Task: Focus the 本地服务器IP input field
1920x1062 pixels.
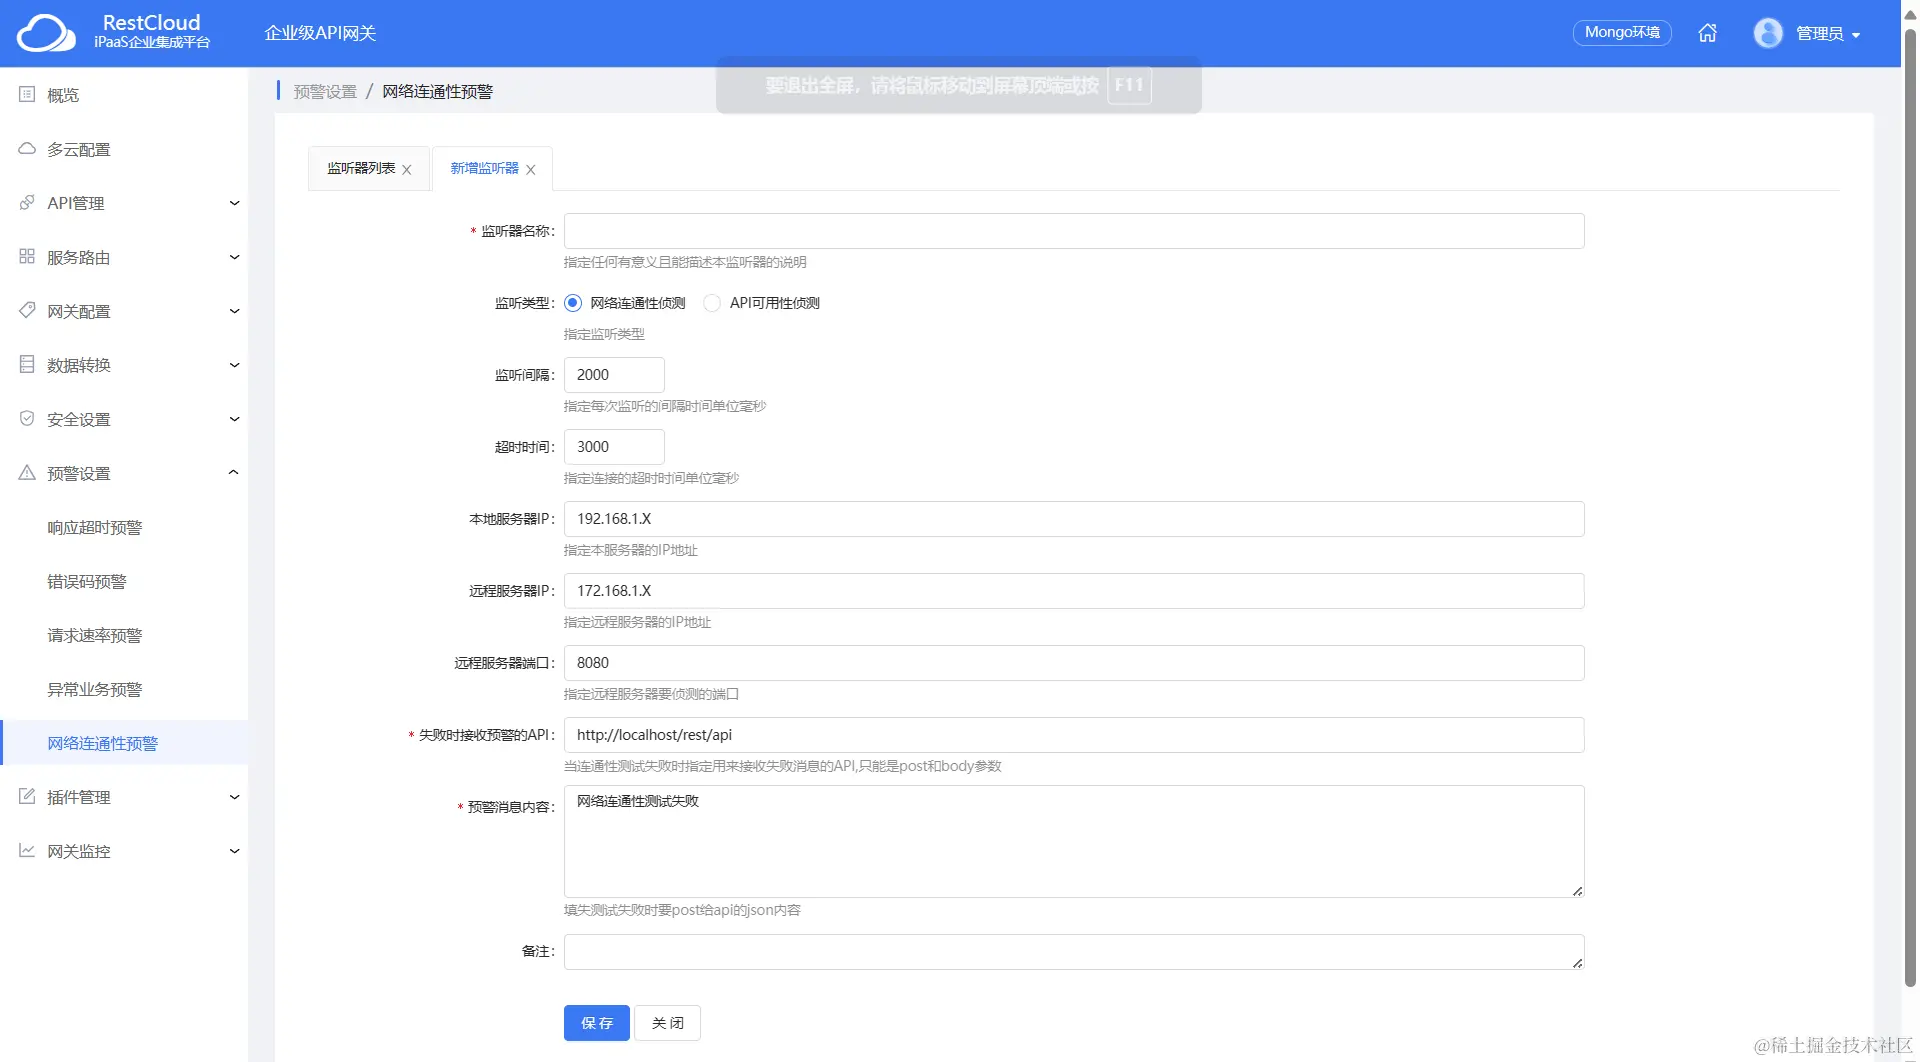Action: coord(1074,519)
